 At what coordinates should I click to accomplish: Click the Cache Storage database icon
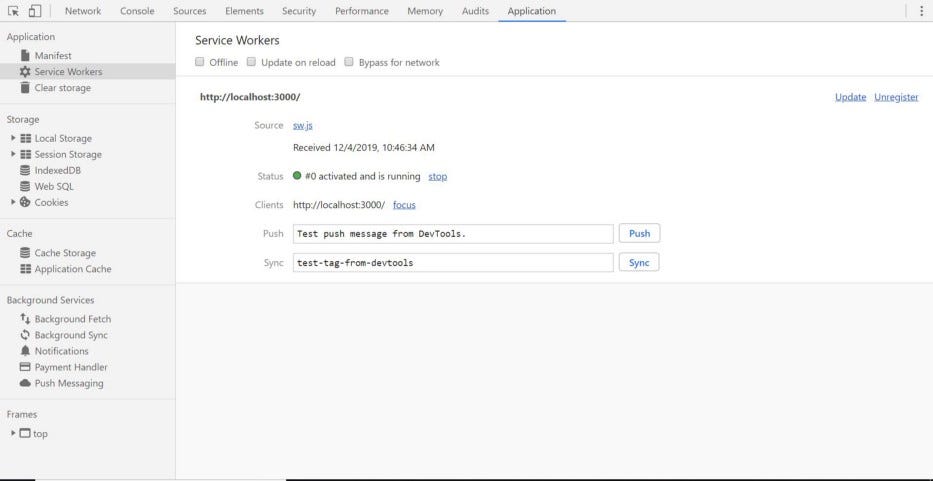[x=25, y=253]
